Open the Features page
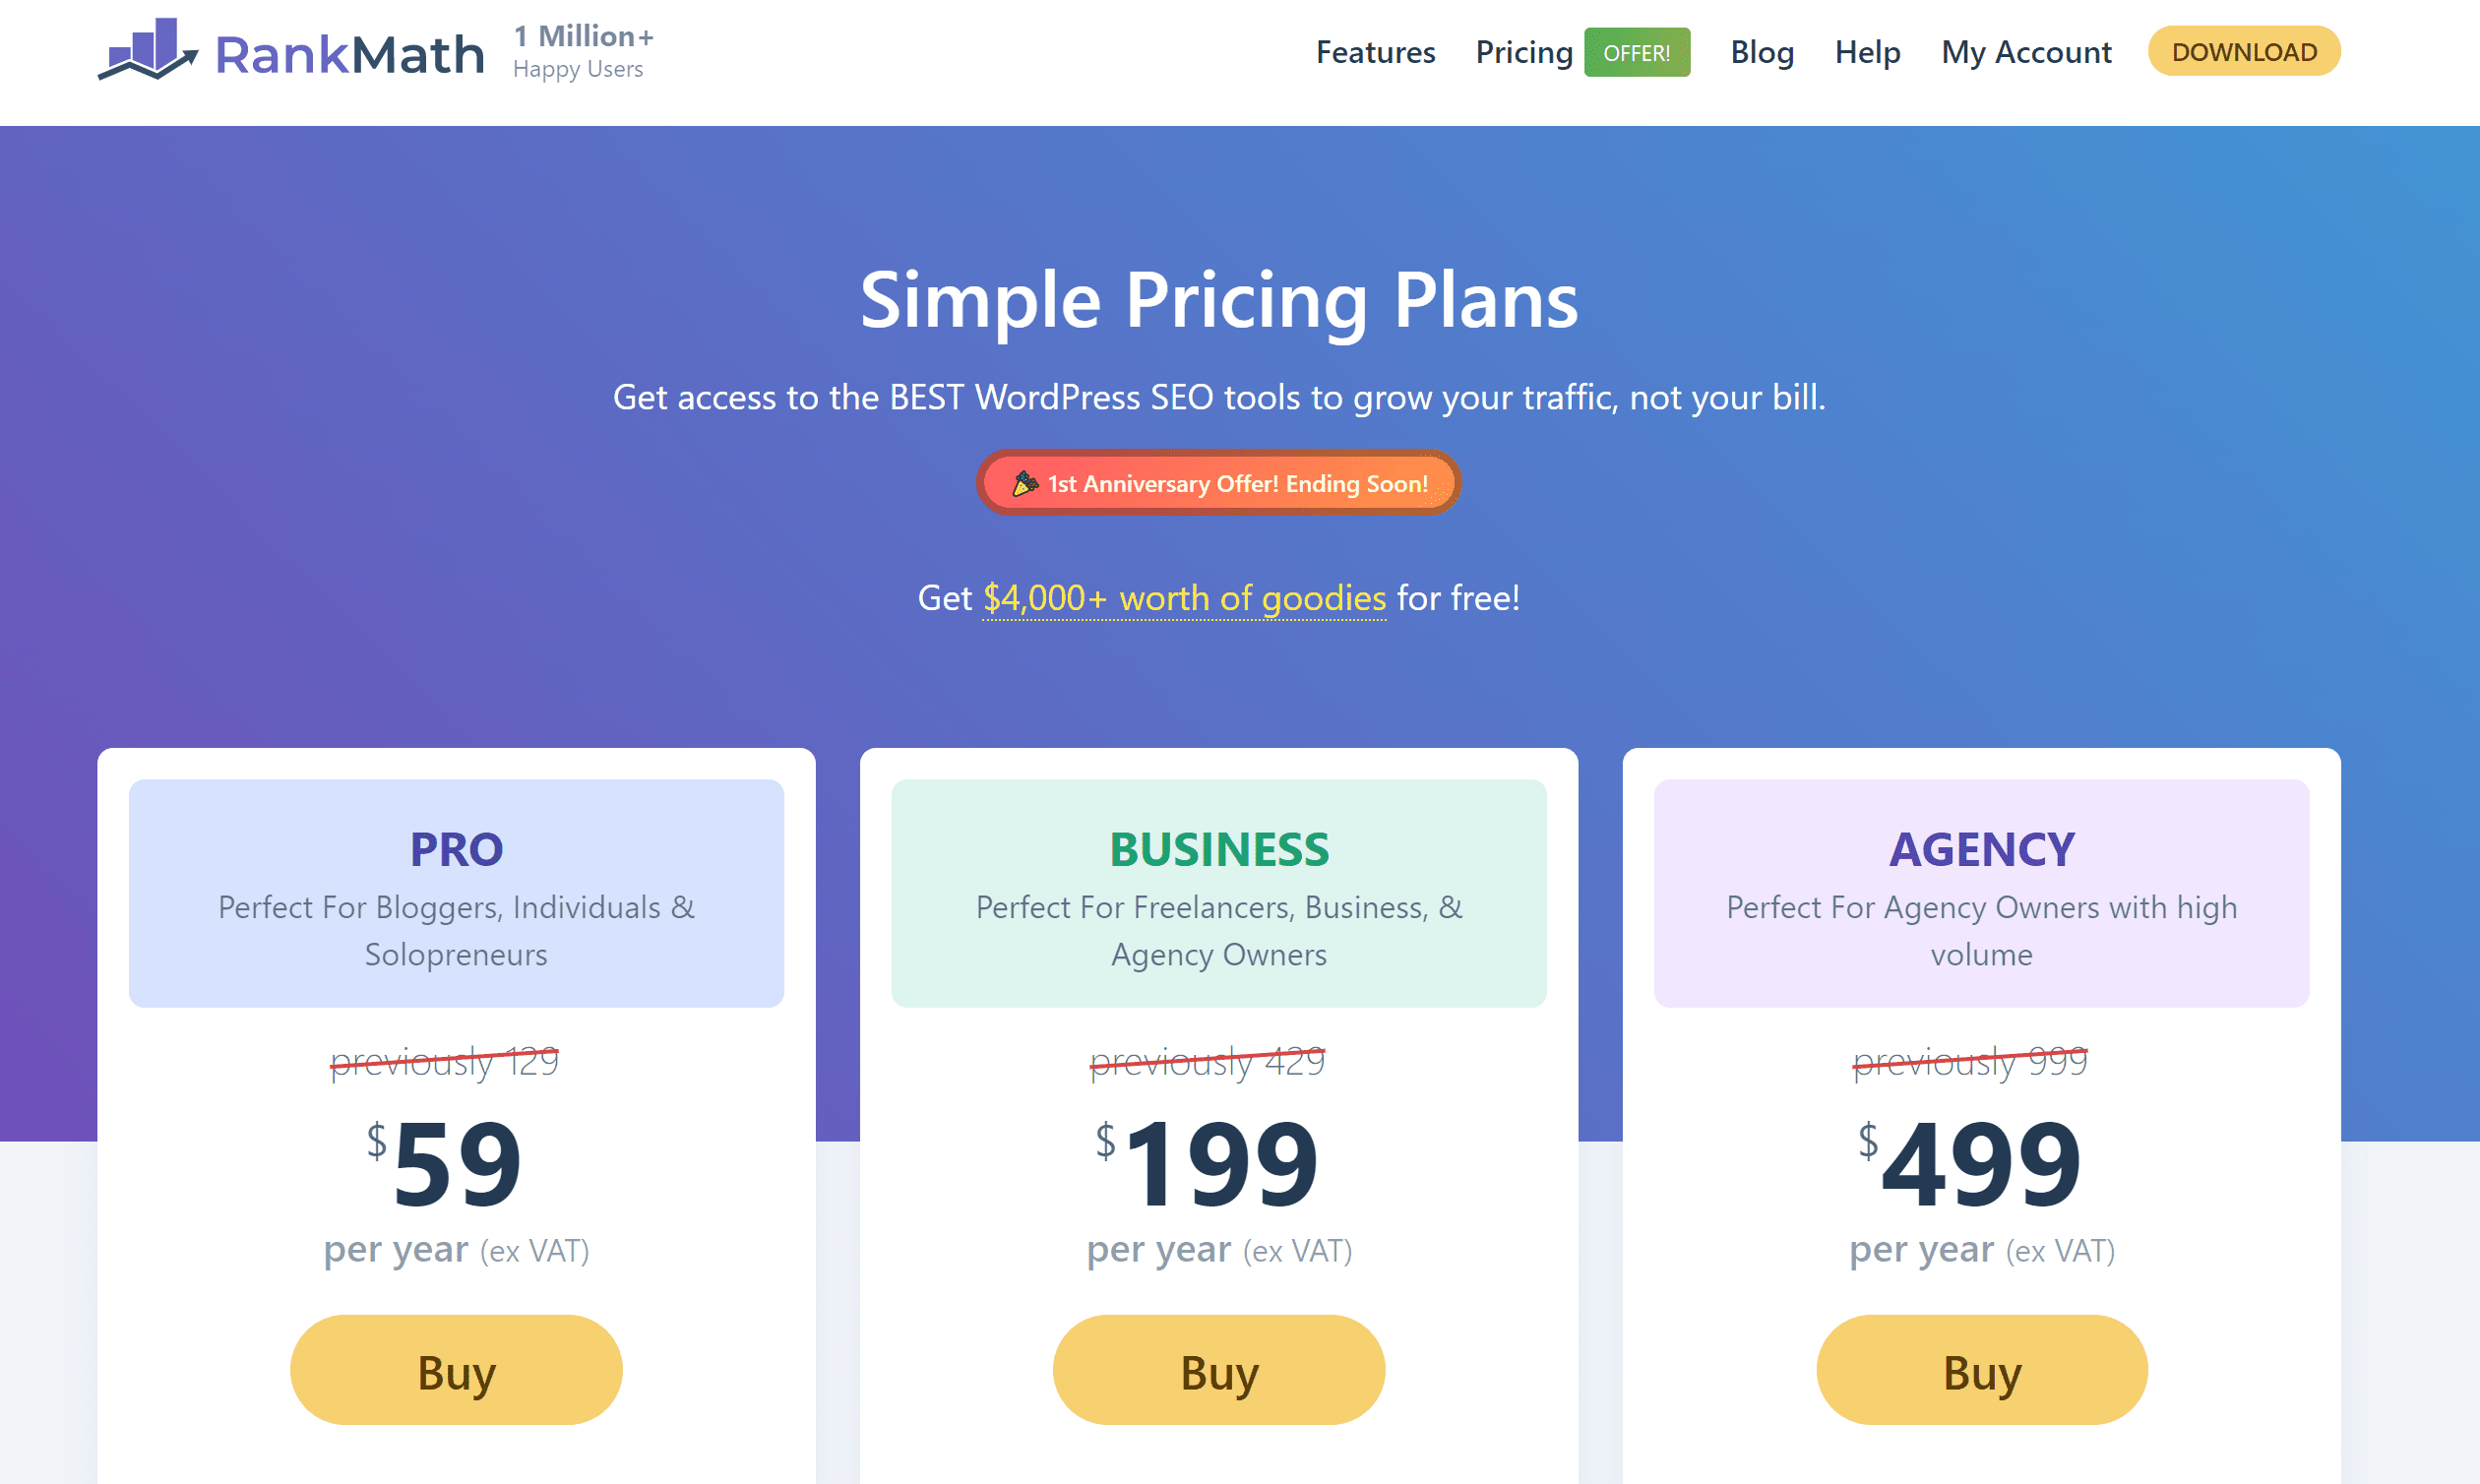This screenshot has width=2480, height=1484. click(x=1376, y=52)
